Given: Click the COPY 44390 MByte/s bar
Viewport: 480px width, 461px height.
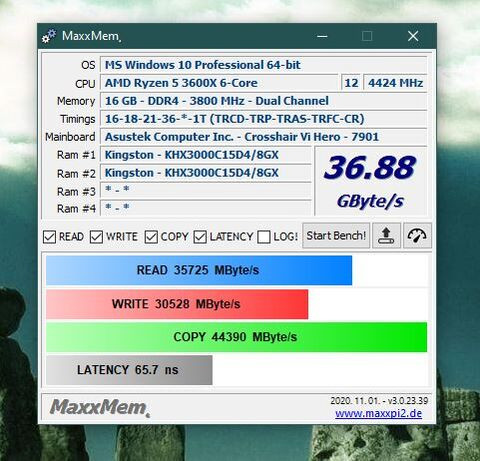Looking at the screenshot, I should pos(236,337).
